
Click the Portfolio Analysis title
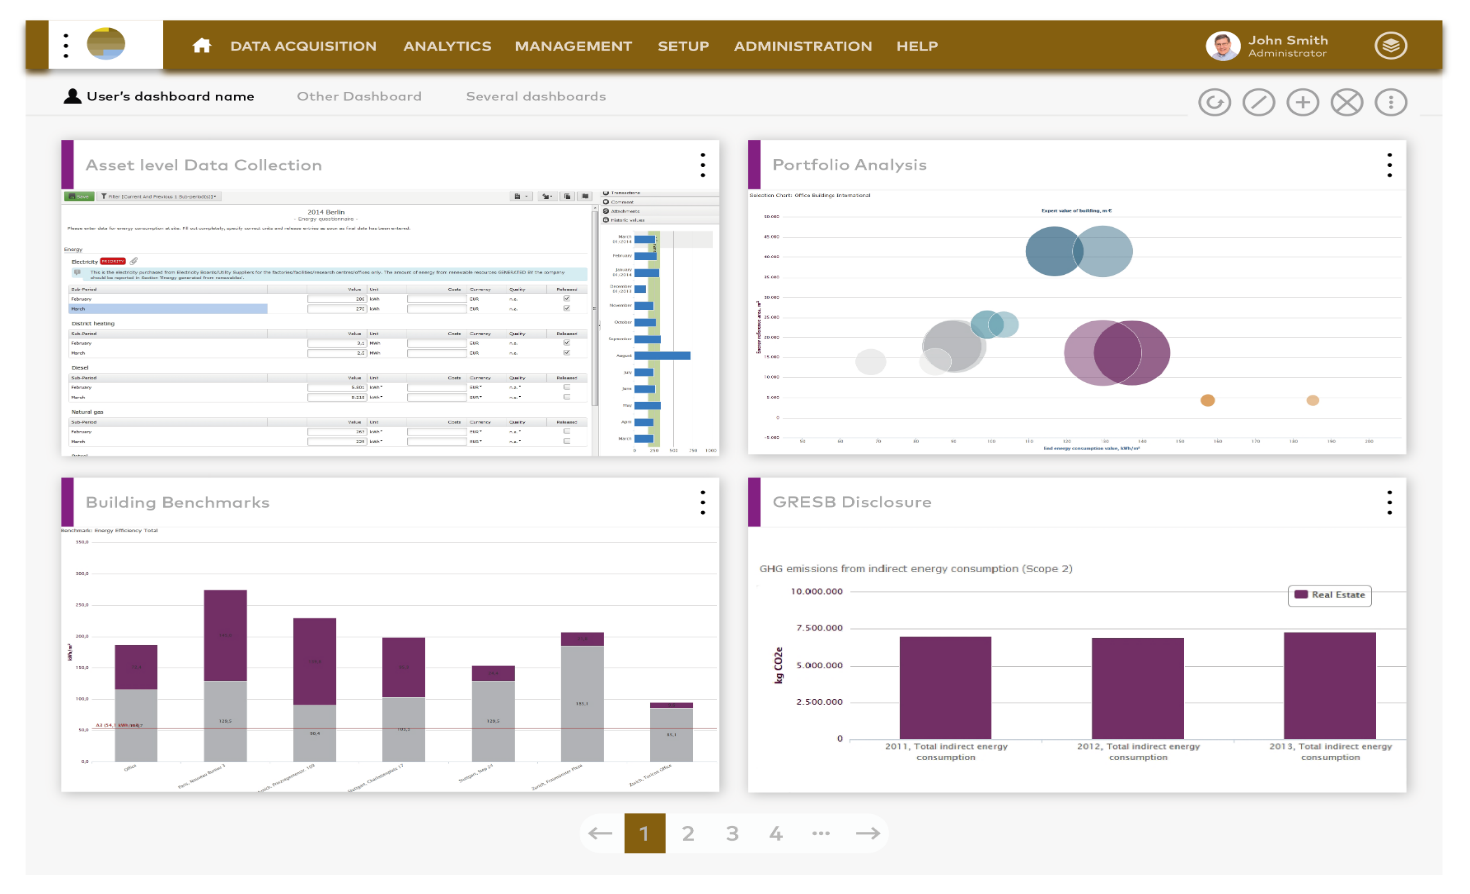[850, 165]
